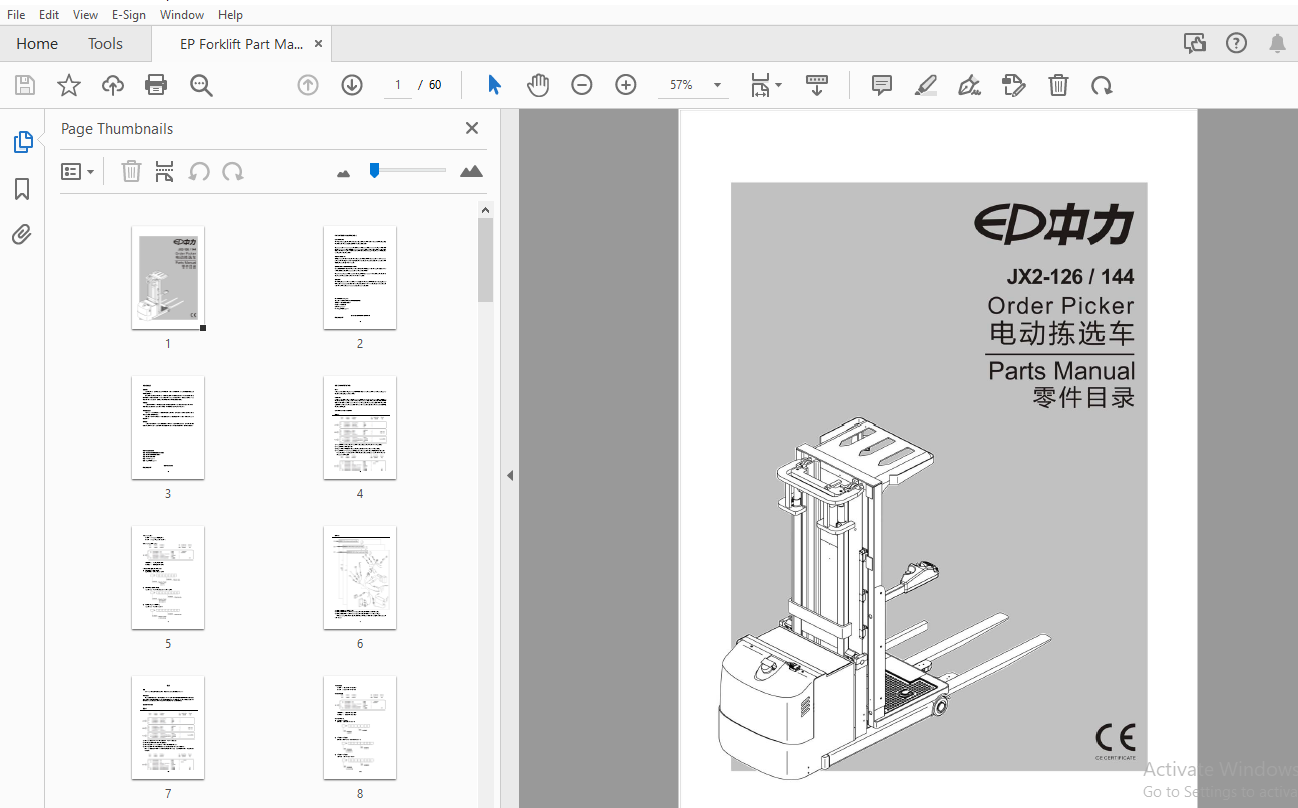
Task: Print the document using the printer icon
Action: tap(156, 86)
